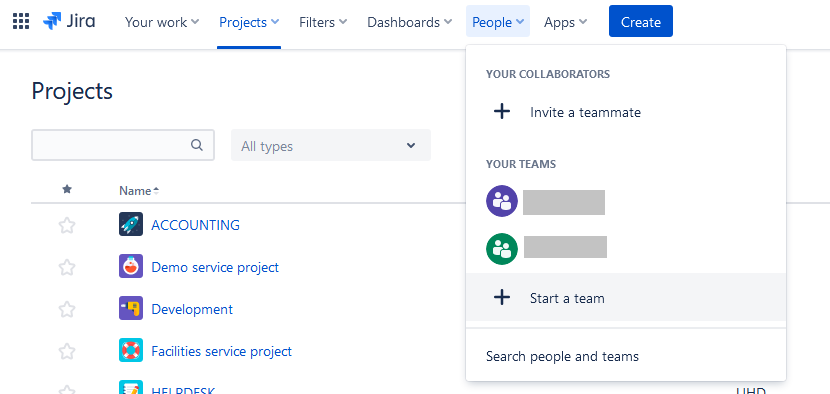Expand the All types dropdown
The width and height of the screenshot is (830, 394).
coord(331,145)
